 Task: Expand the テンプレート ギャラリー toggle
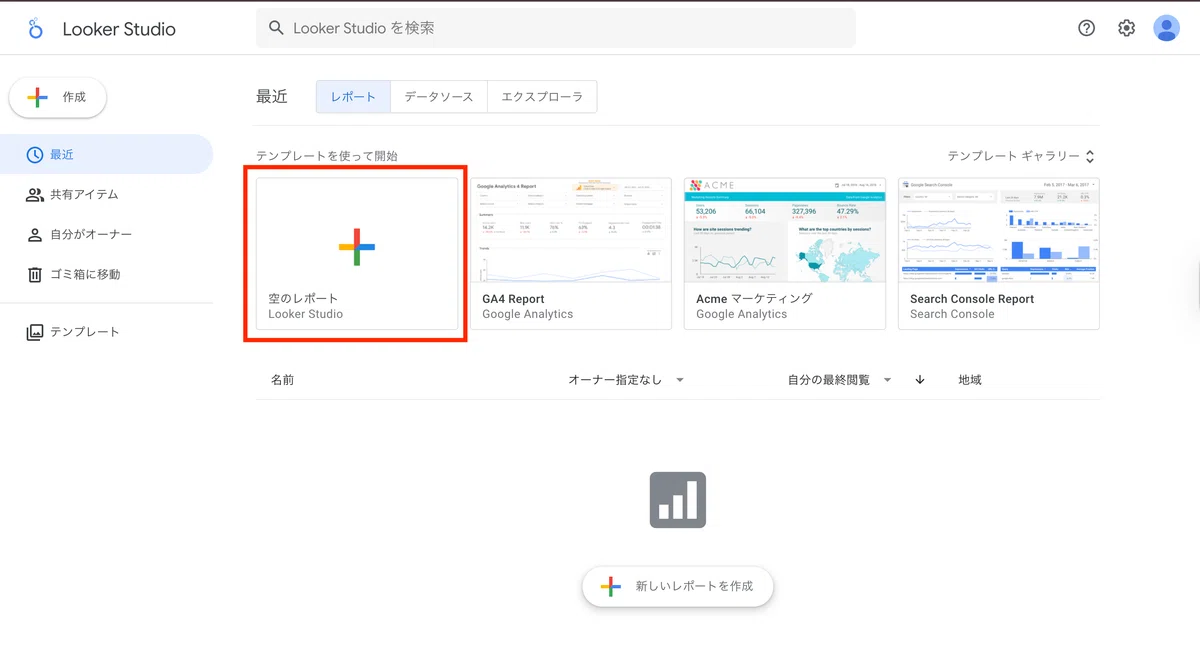coord(1021,156)
